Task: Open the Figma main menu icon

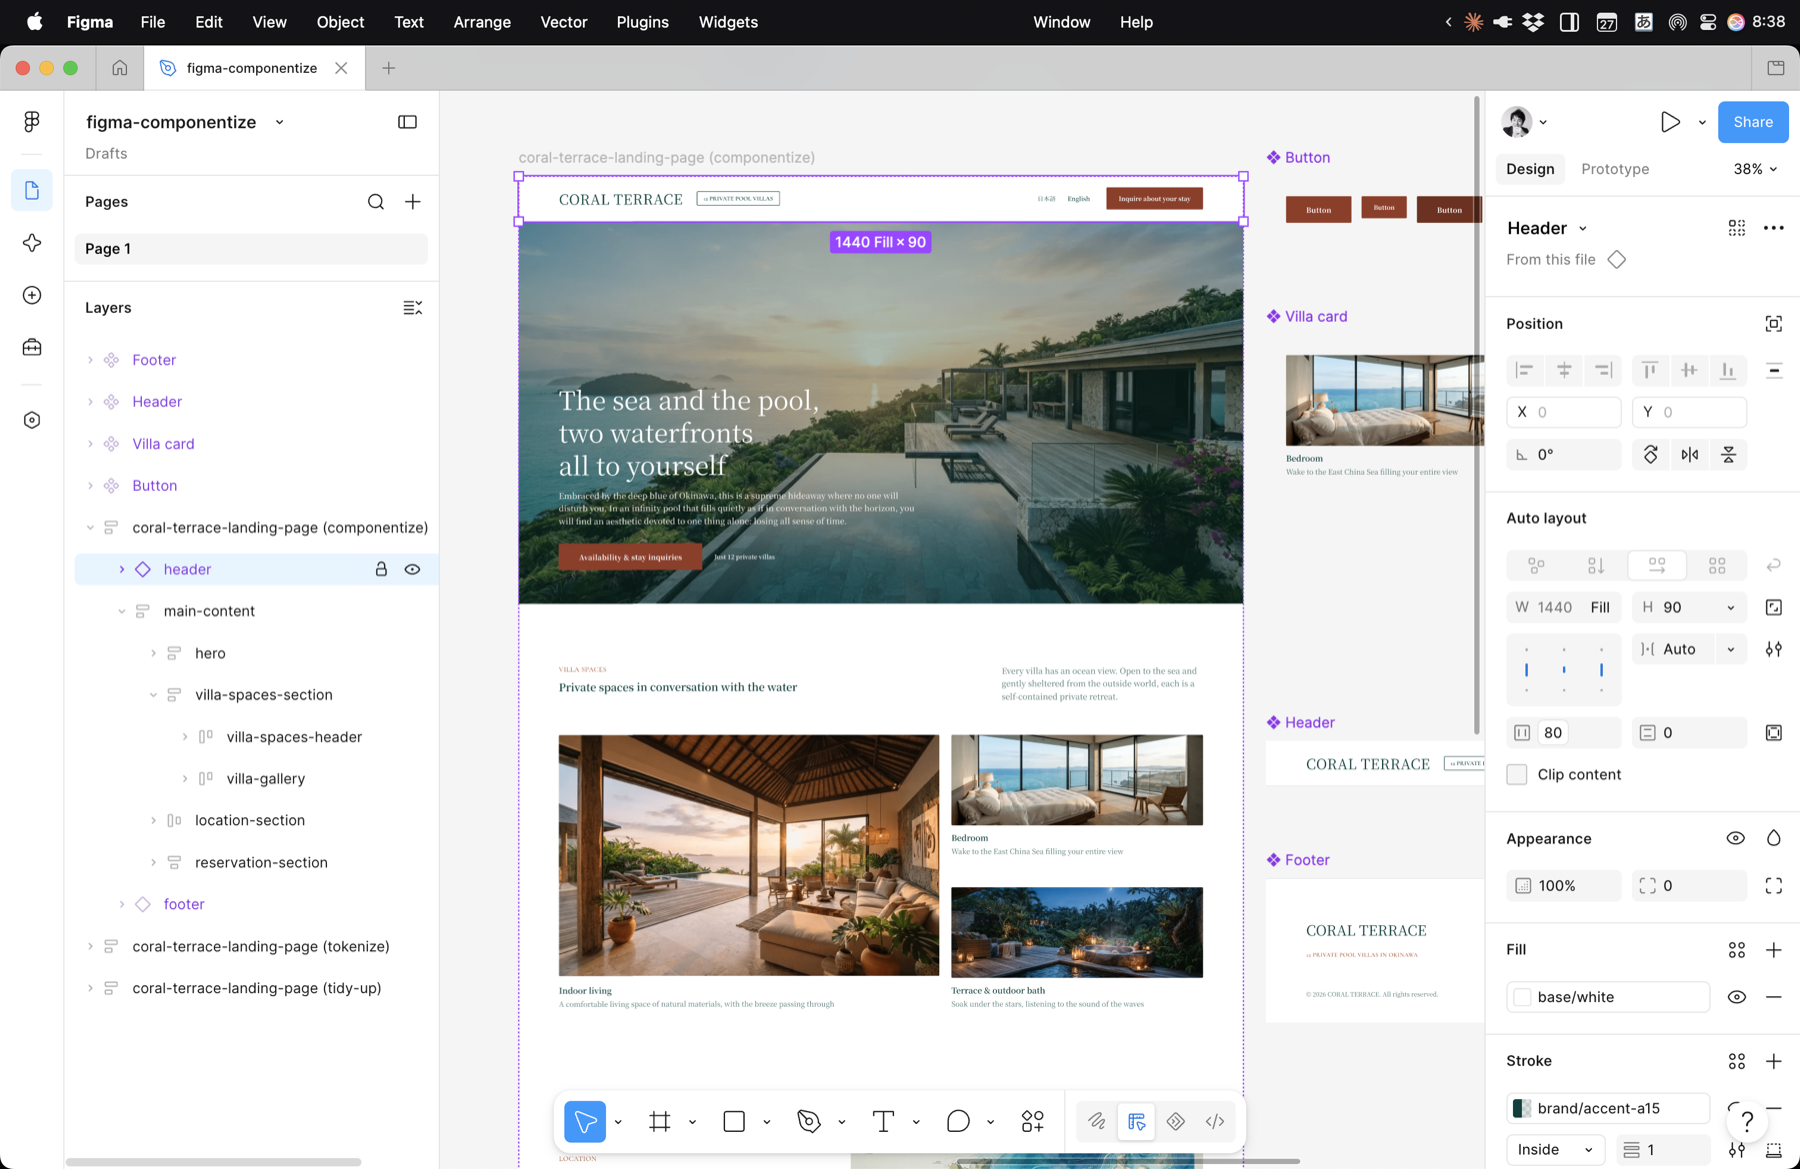Action: tap(32, 122)
